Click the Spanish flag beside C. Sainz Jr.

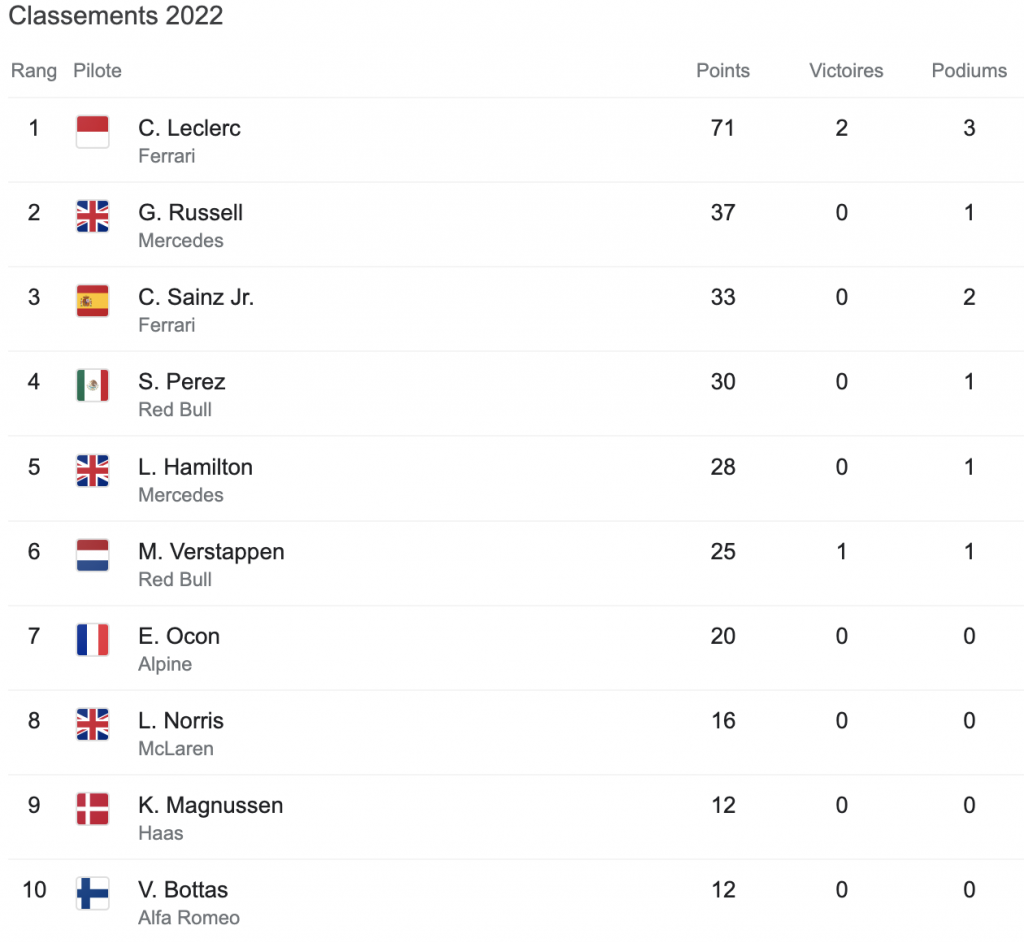[x=93, y=301]
